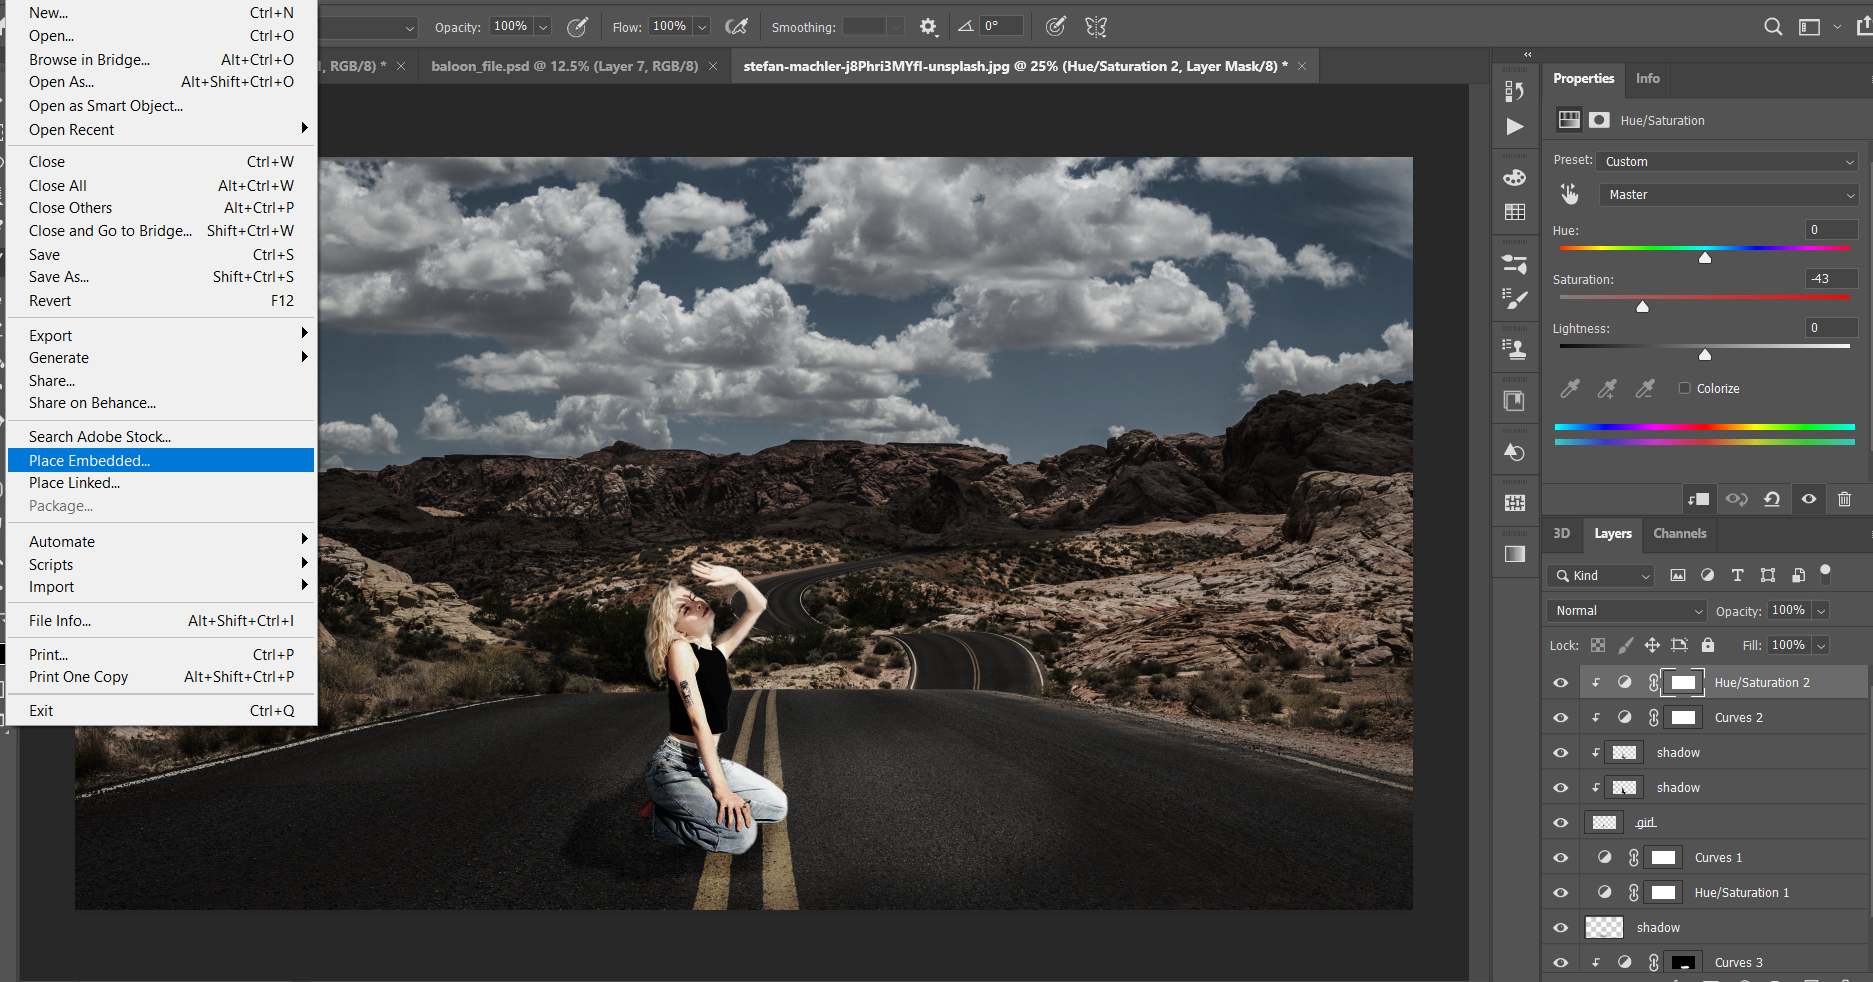
Task: Toggle lock all padlock icon
Action: pyautogui.click(x=1708, y=645)
